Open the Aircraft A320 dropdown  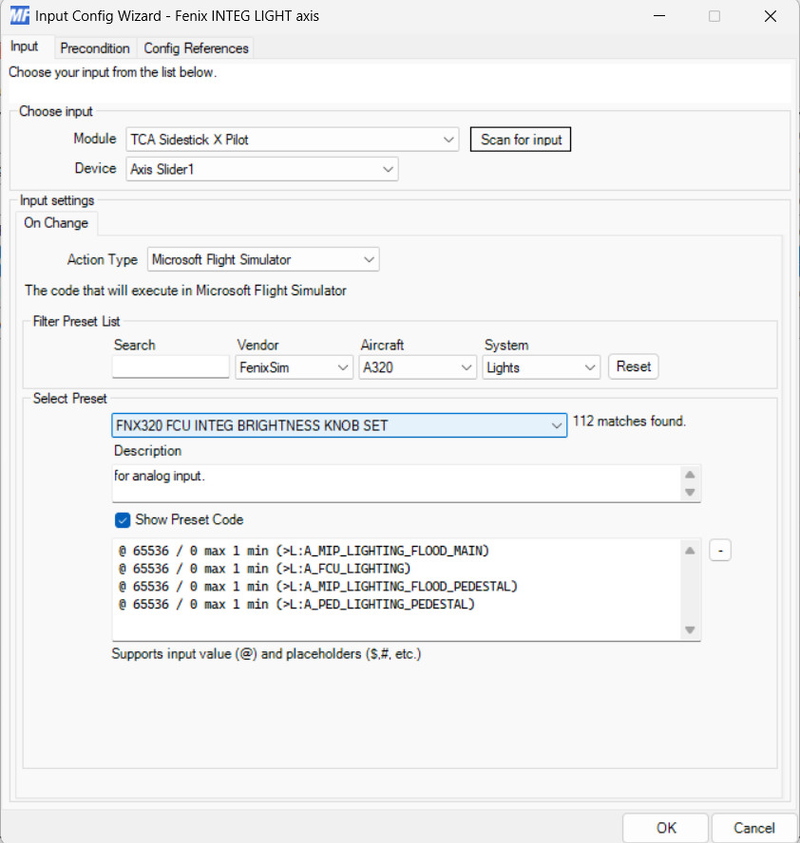[417, 368]
